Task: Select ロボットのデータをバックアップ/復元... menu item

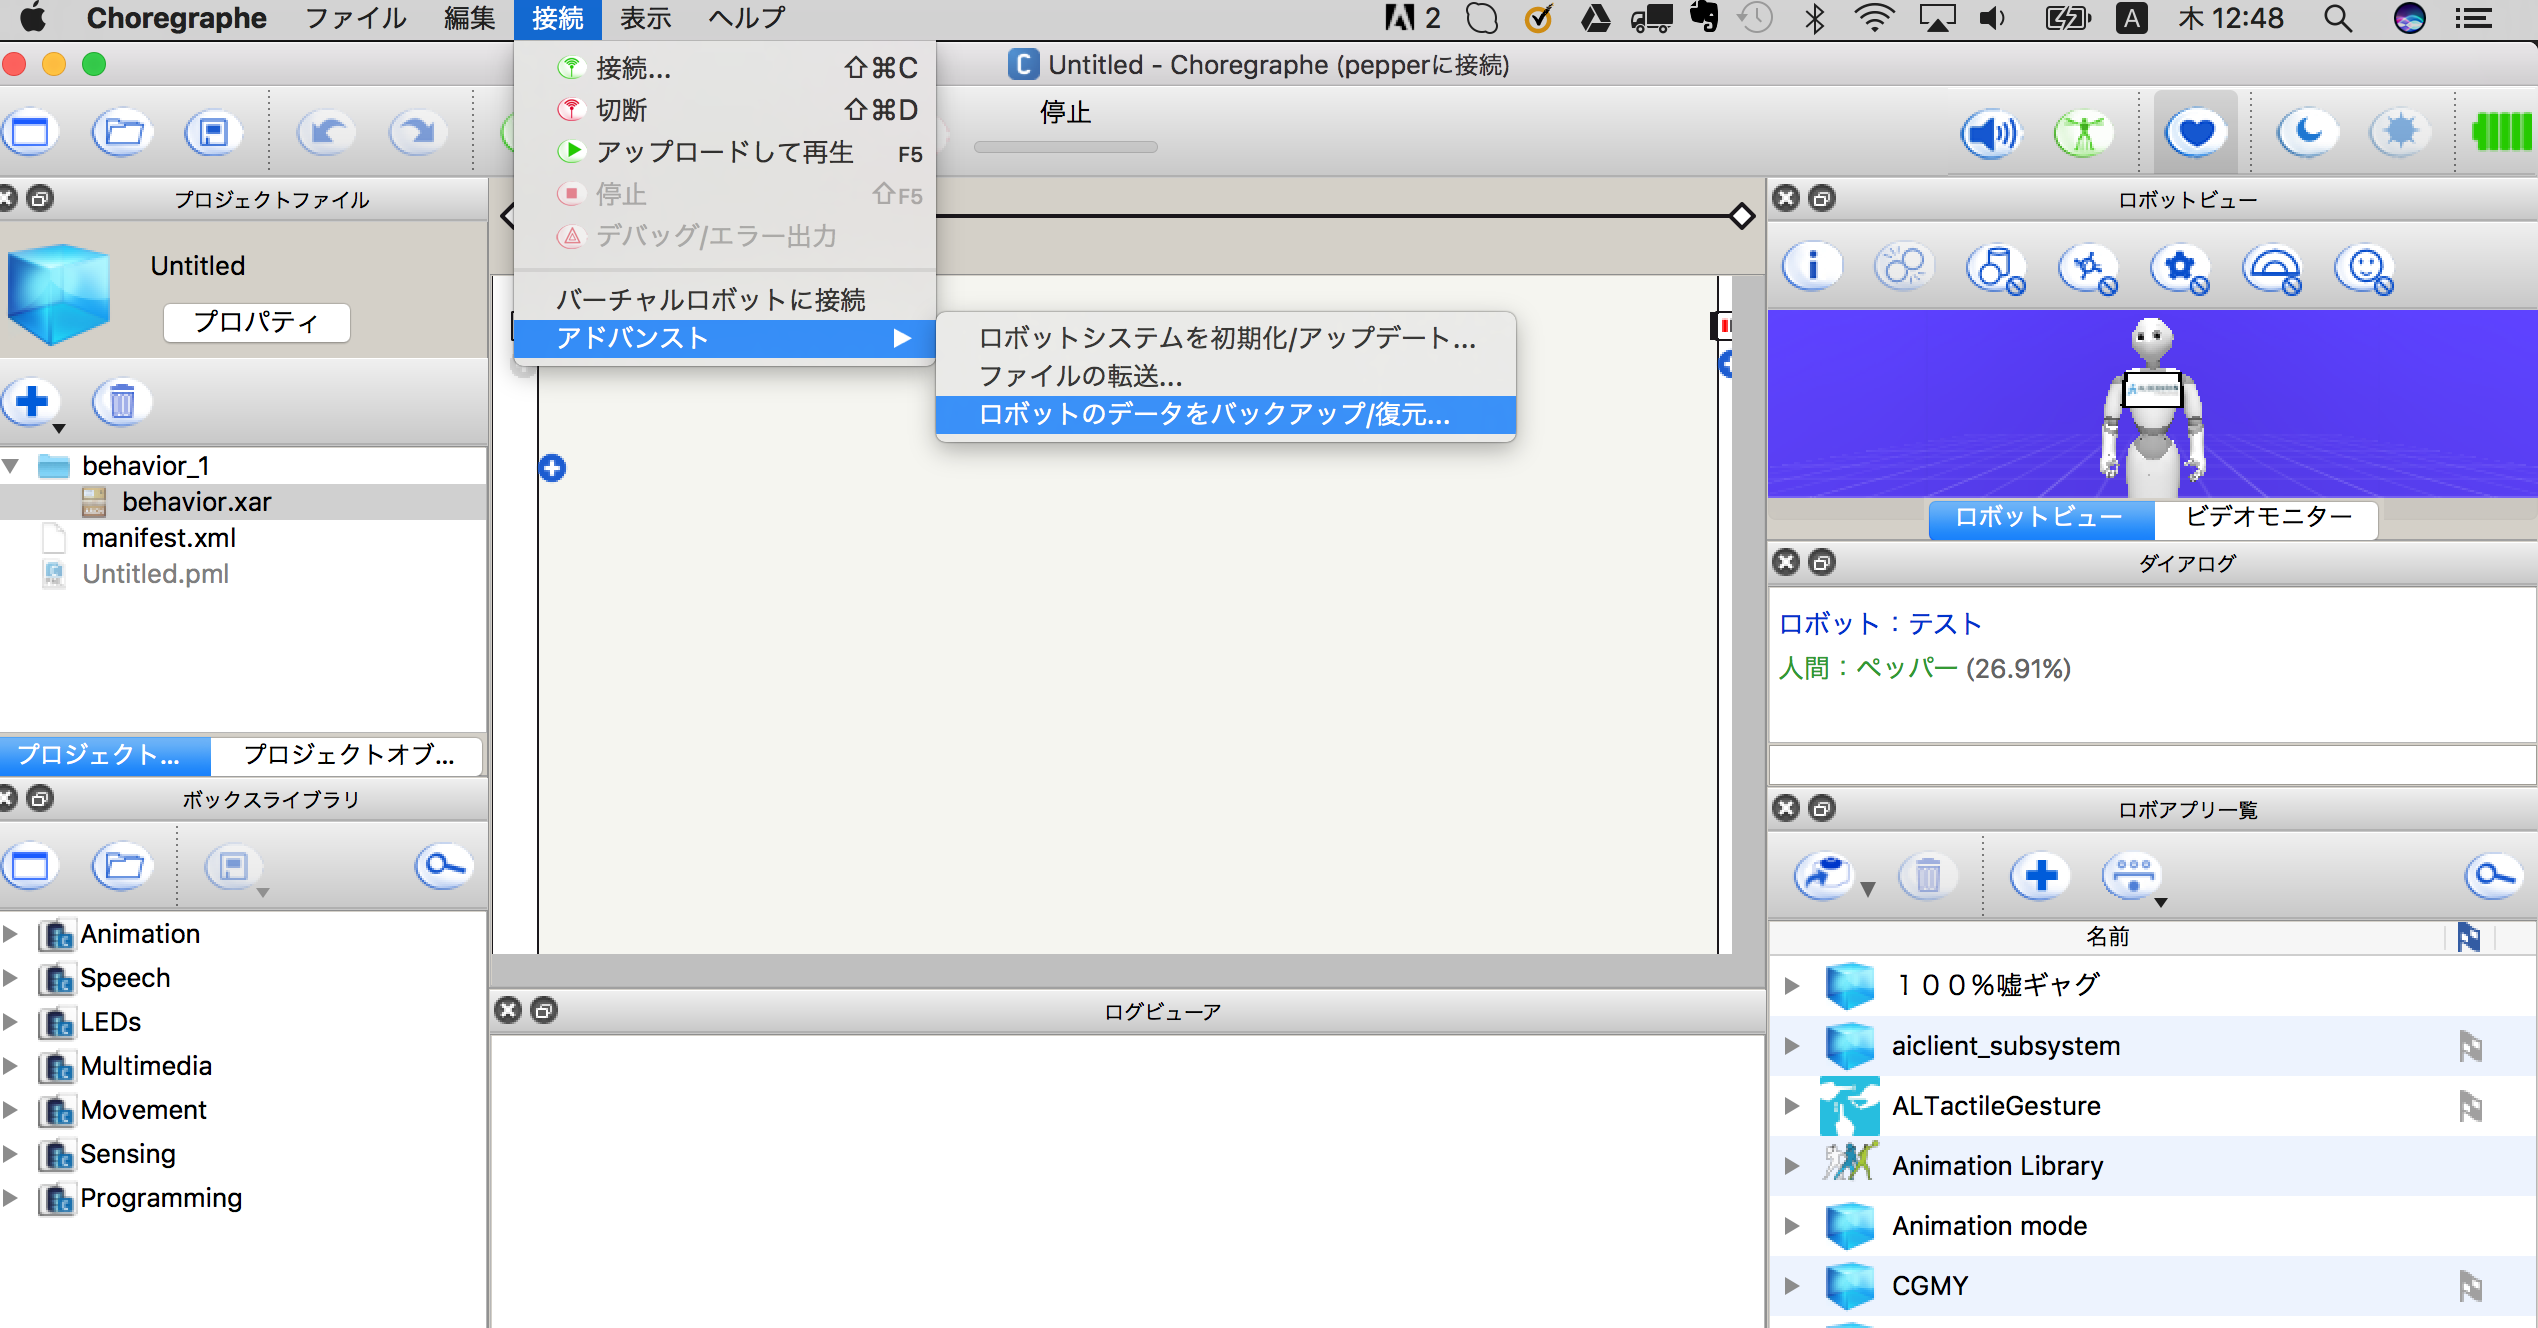Action: tap(1226, 414)
